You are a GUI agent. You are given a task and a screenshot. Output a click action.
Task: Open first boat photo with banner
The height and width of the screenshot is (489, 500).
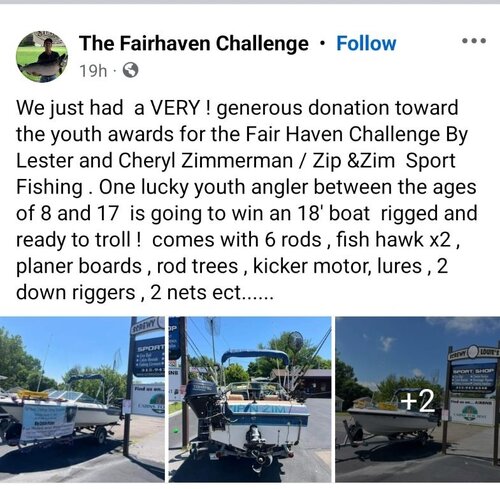click(82, 399)
